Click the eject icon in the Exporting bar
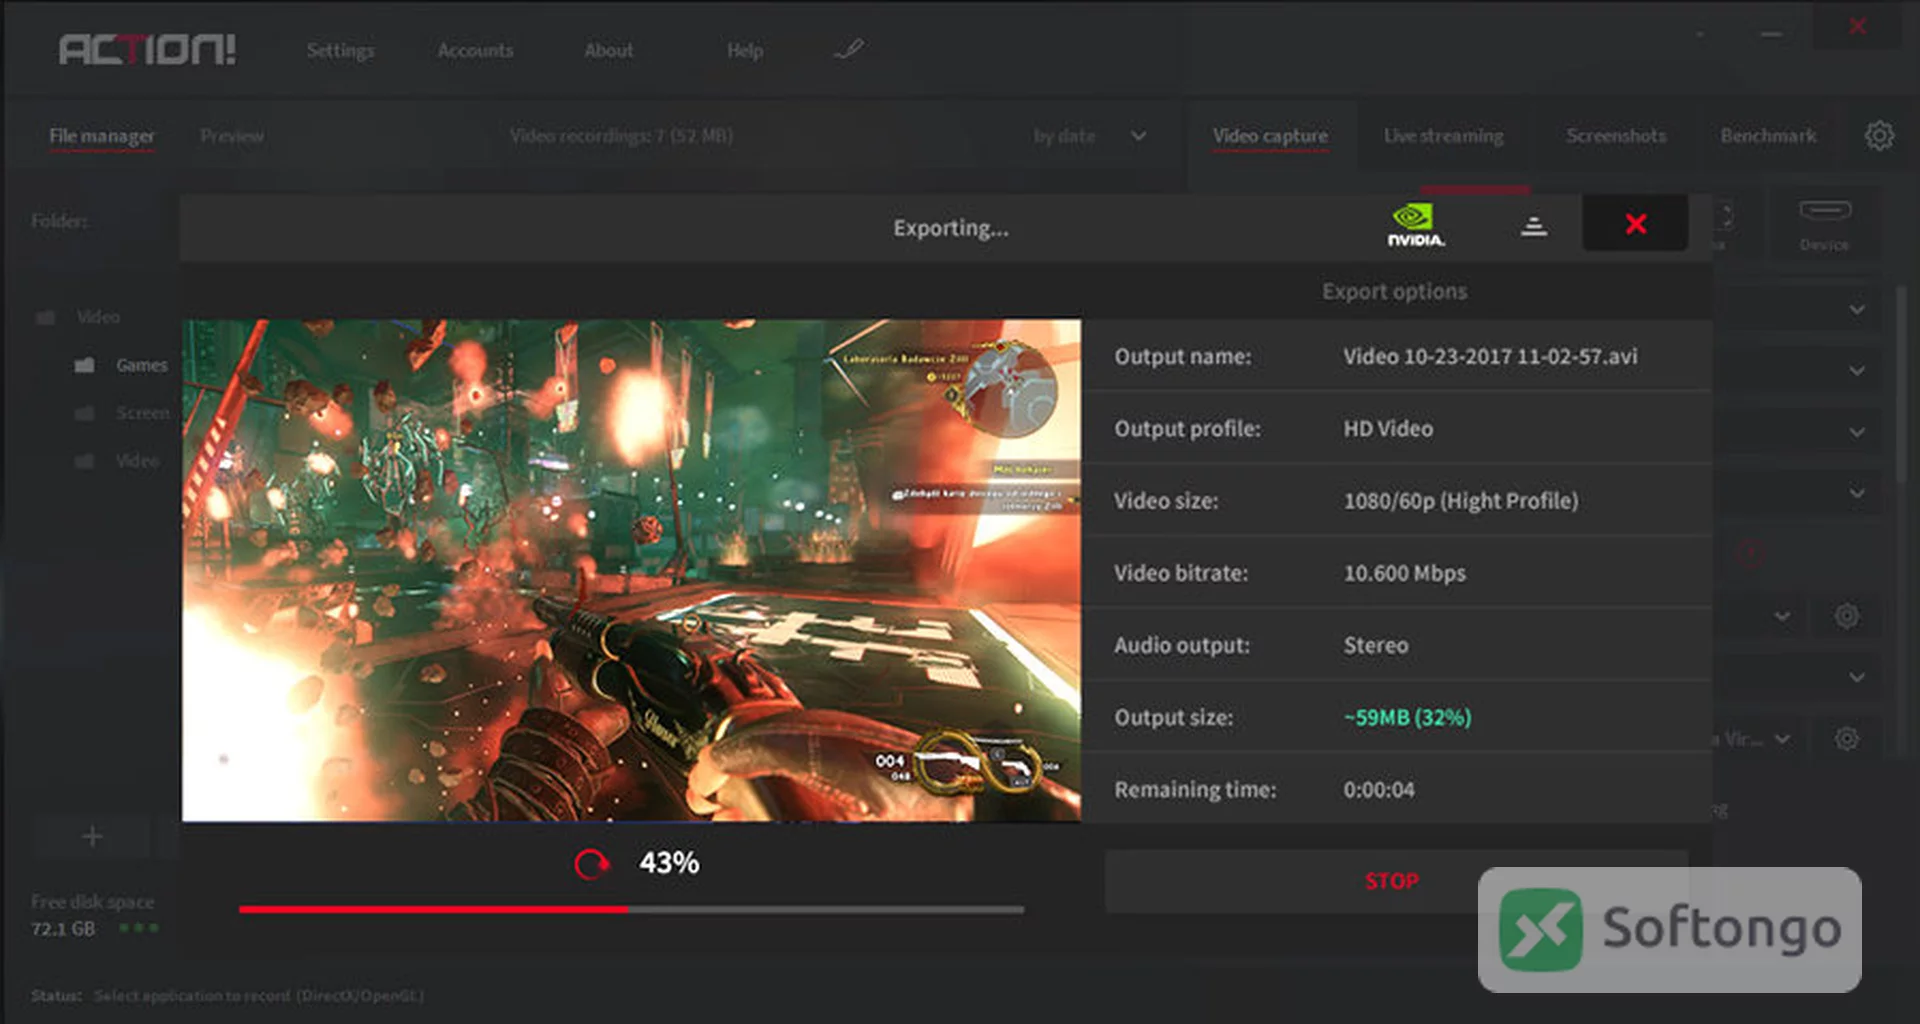1920x1024 pixels. 1533,227
